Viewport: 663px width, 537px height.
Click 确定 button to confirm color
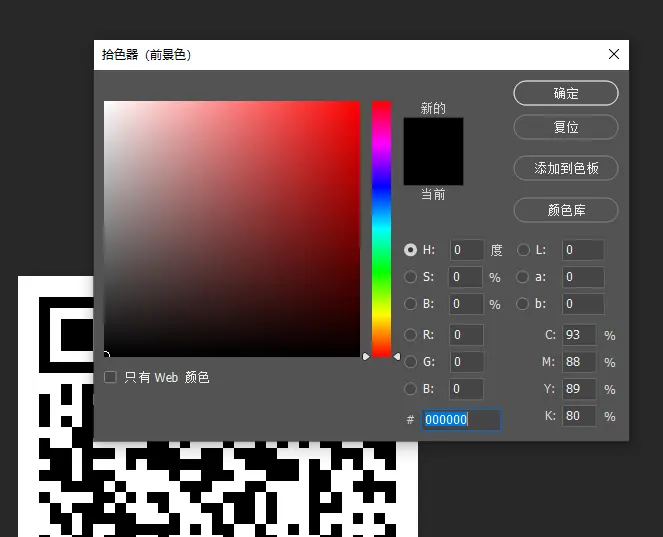565,93
